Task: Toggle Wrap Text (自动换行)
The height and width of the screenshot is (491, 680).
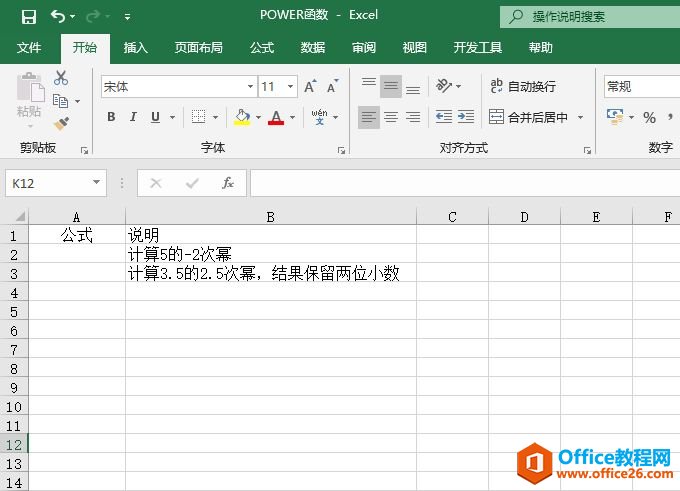Action: click(x=523, y=87)
